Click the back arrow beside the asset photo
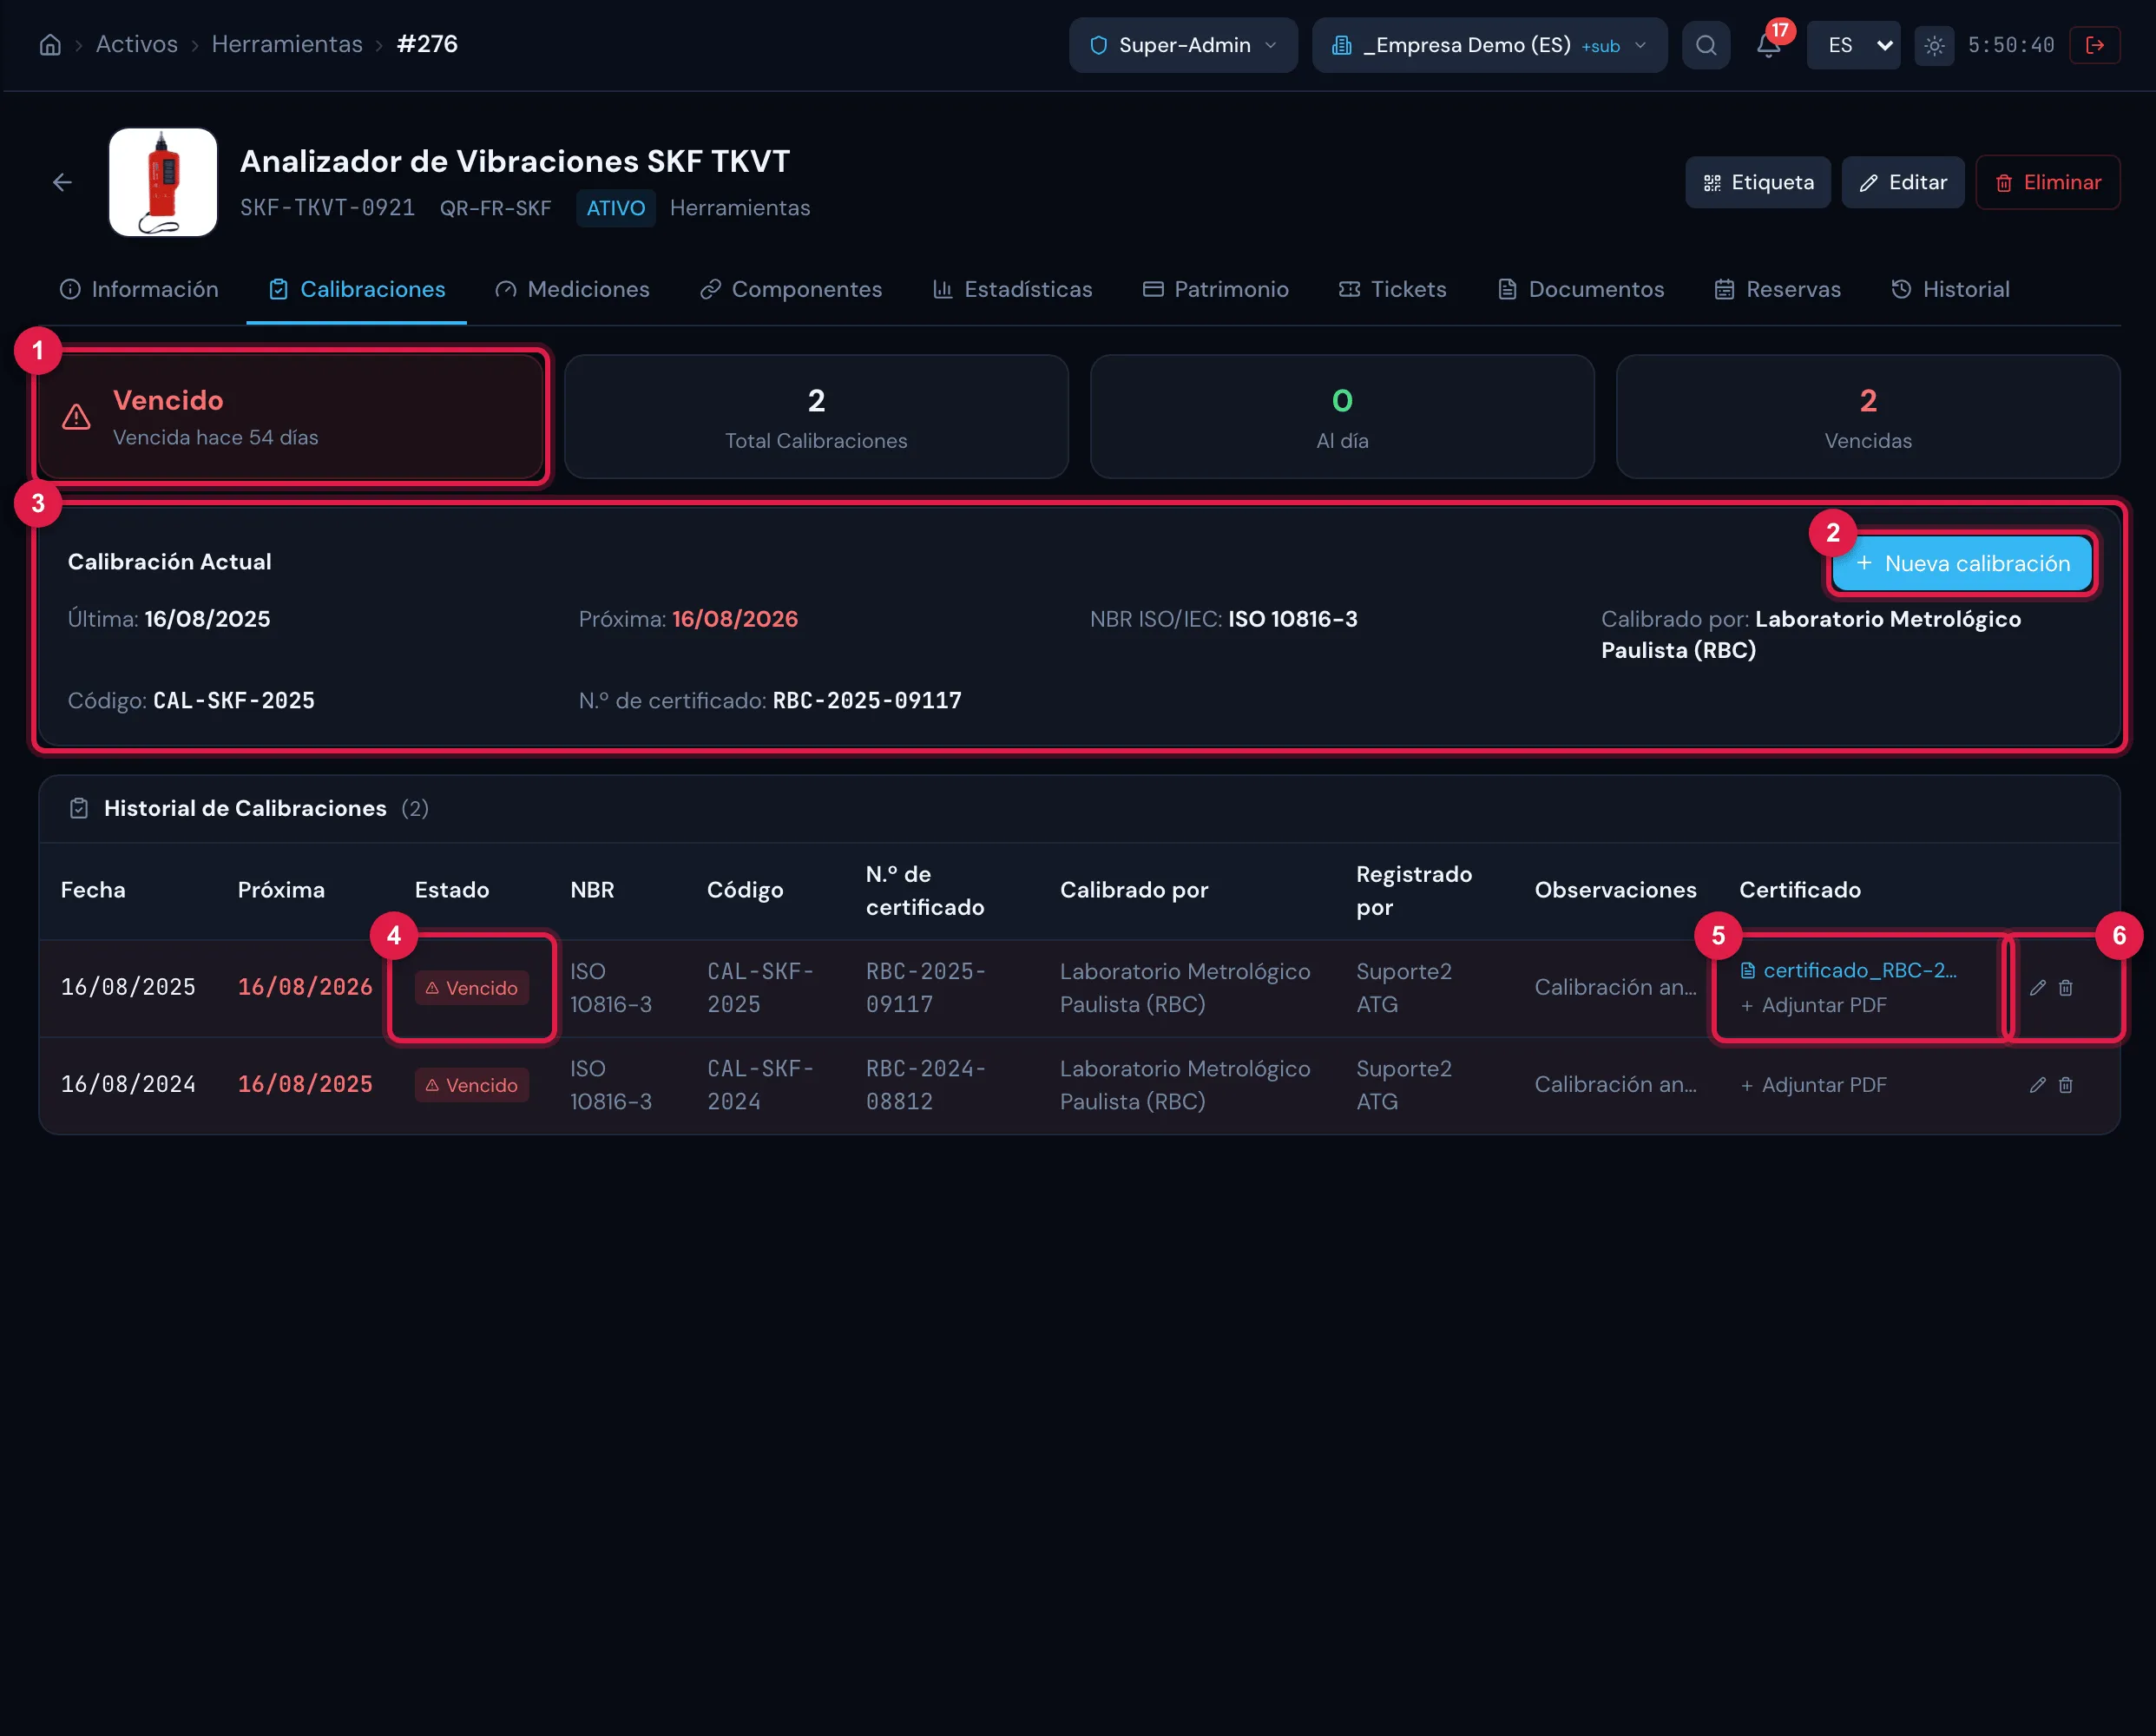2156x1736 pixels. coord(62,182)
